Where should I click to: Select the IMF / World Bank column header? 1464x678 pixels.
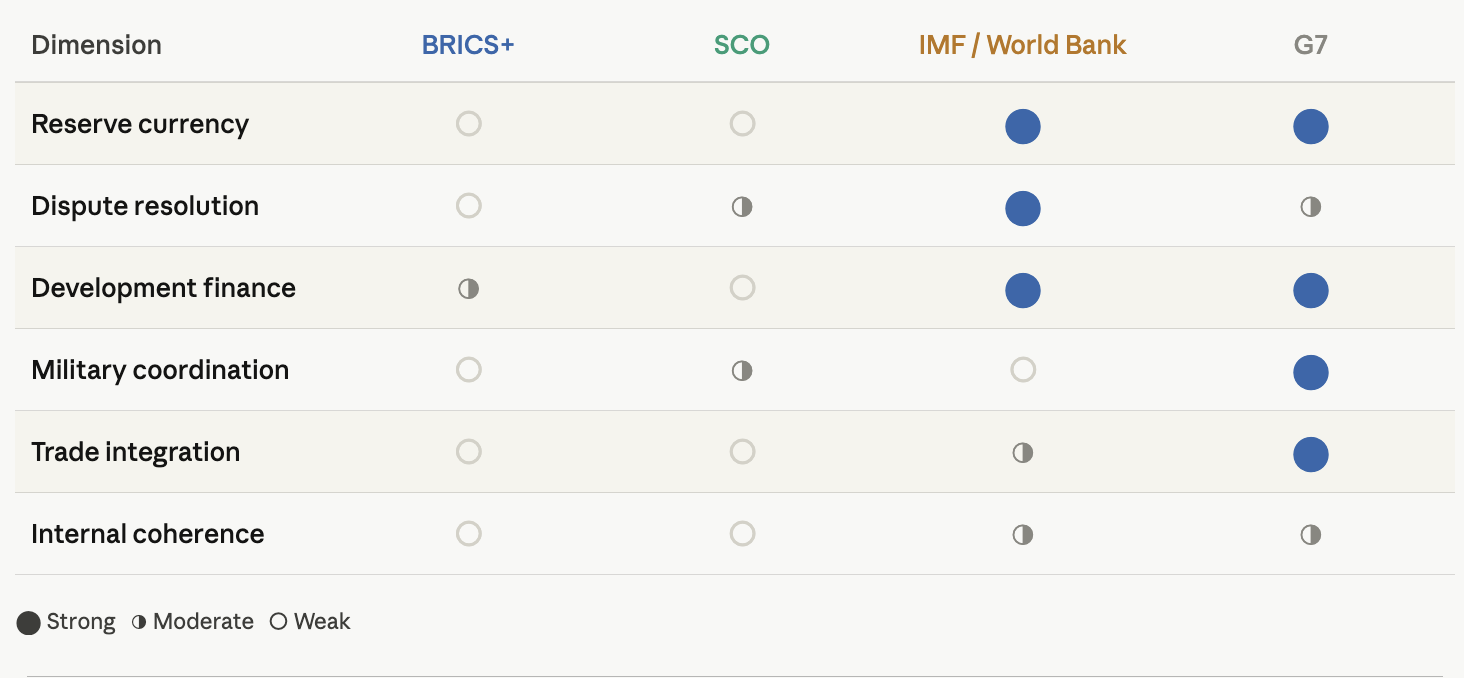point(1022,45)
